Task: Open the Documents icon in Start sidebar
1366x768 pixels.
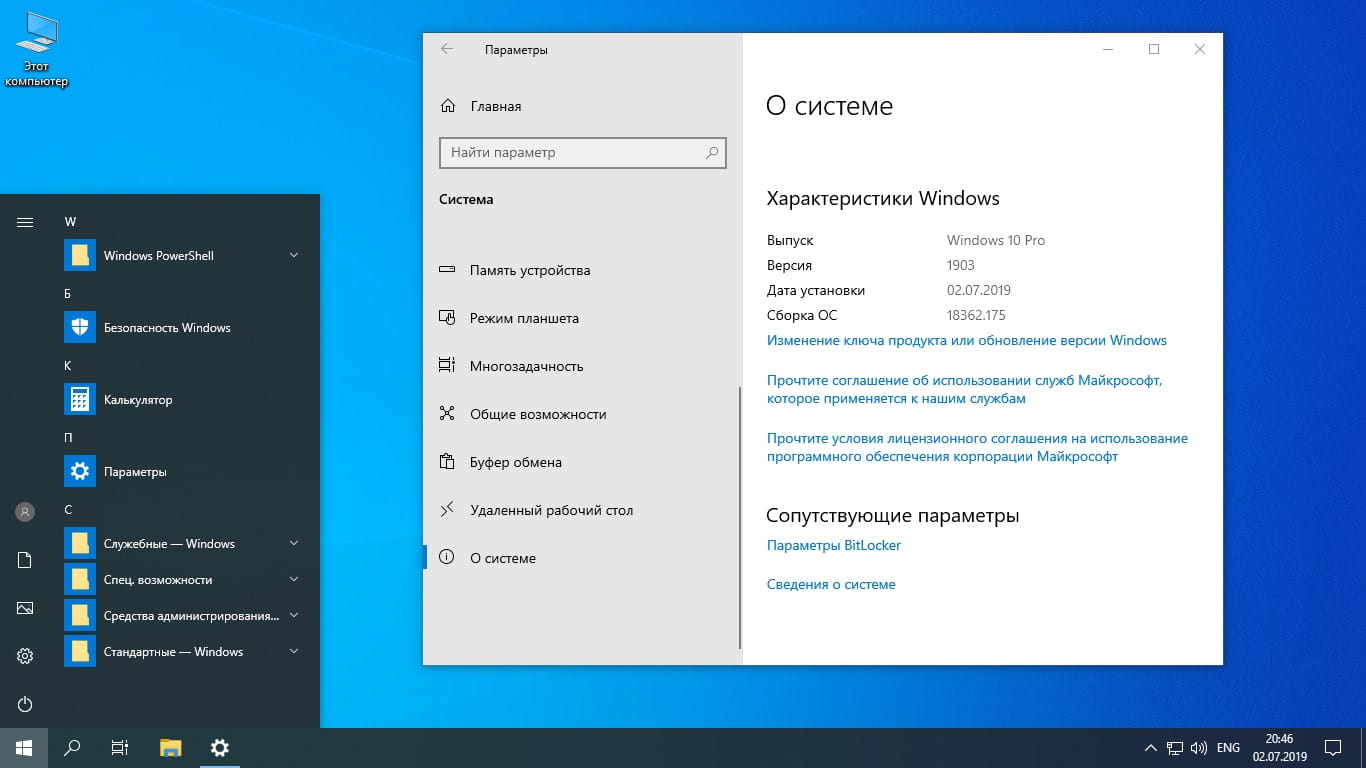Action: click(25, 560)
